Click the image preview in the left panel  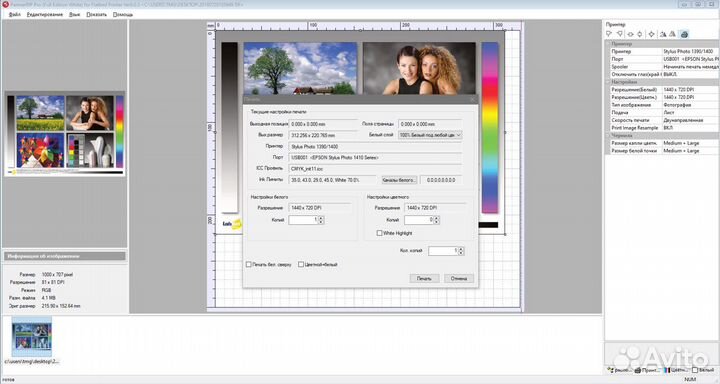(x=65, y=134)
